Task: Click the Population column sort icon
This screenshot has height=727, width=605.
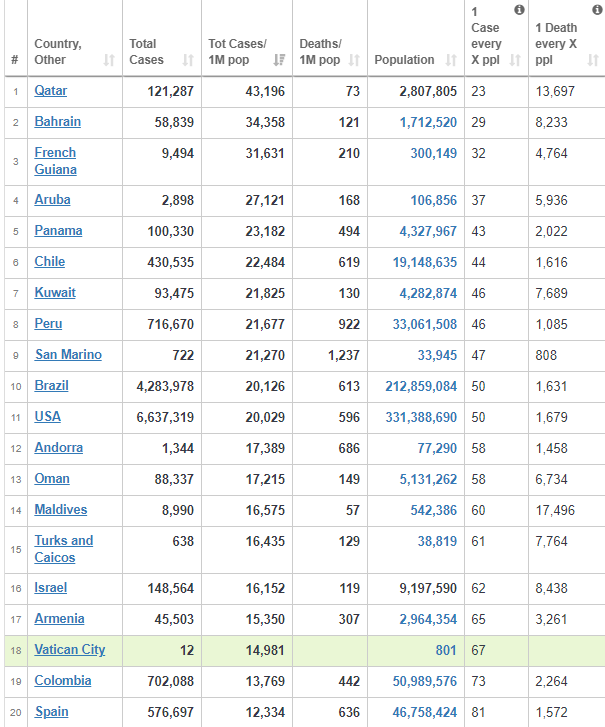Action: coord(451,61)
